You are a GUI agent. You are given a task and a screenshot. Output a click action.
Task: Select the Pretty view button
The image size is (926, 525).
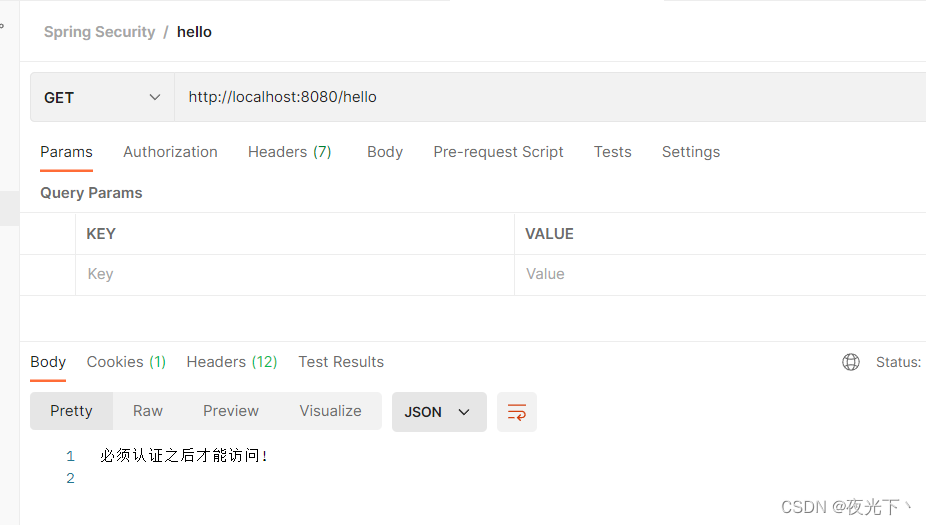71,411
